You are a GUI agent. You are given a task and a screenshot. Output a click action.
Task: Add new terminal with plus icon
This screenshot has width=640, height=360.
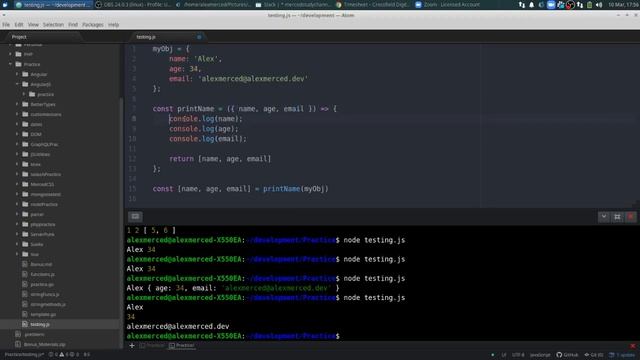(132, 346)
